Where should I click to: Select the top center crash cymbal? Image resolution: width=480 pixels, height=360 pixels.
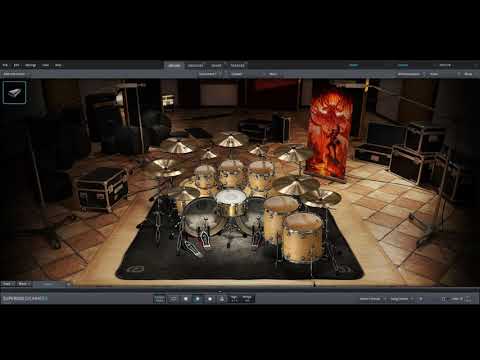coord(231,139)
